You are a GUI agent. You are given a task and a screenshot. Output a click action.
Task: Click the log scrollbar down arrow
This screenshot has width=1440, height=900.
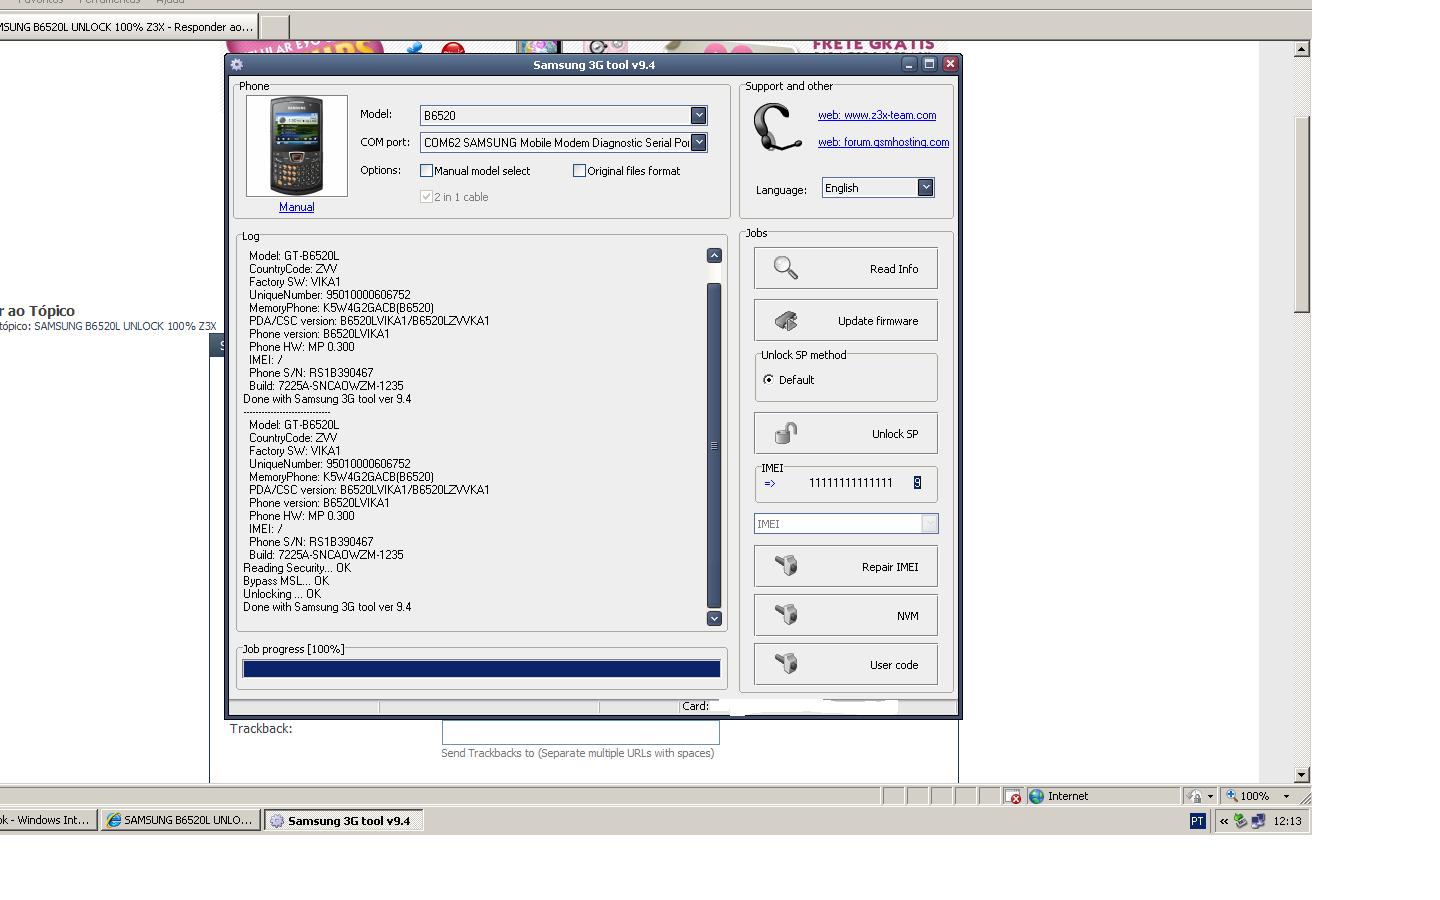pos(714,618)
